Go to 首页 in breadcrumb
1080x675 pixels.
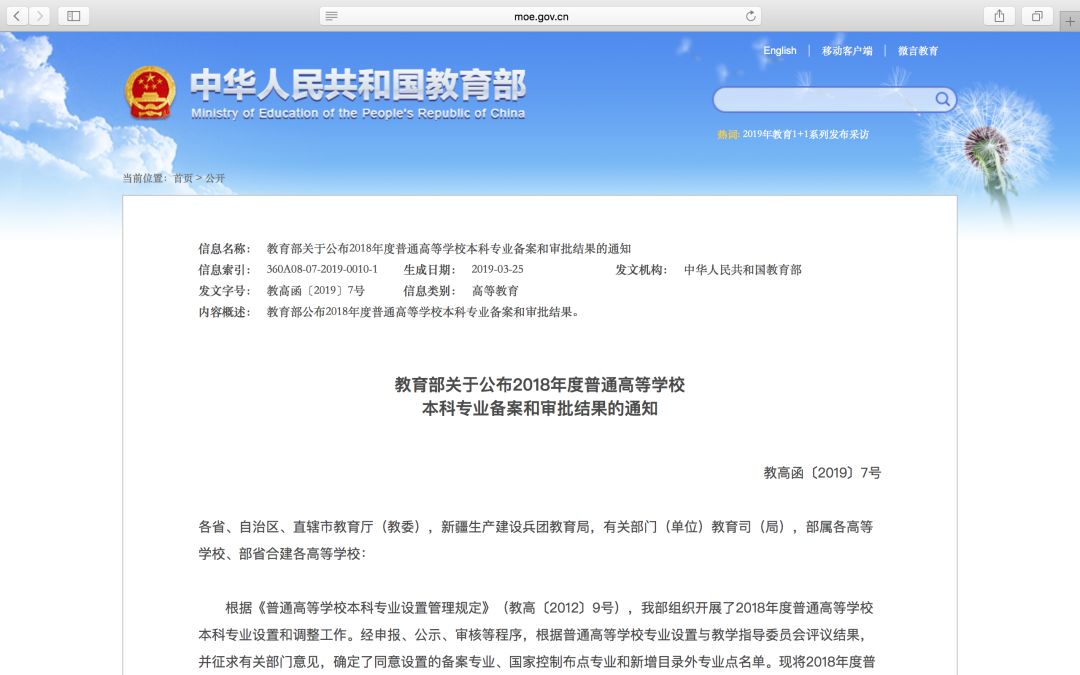coord(183,178)
